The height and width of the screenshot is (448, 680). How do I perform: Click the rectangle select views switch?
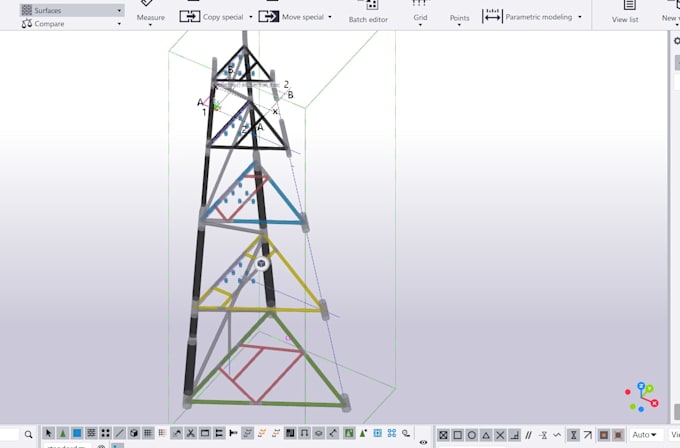point(205,433)
